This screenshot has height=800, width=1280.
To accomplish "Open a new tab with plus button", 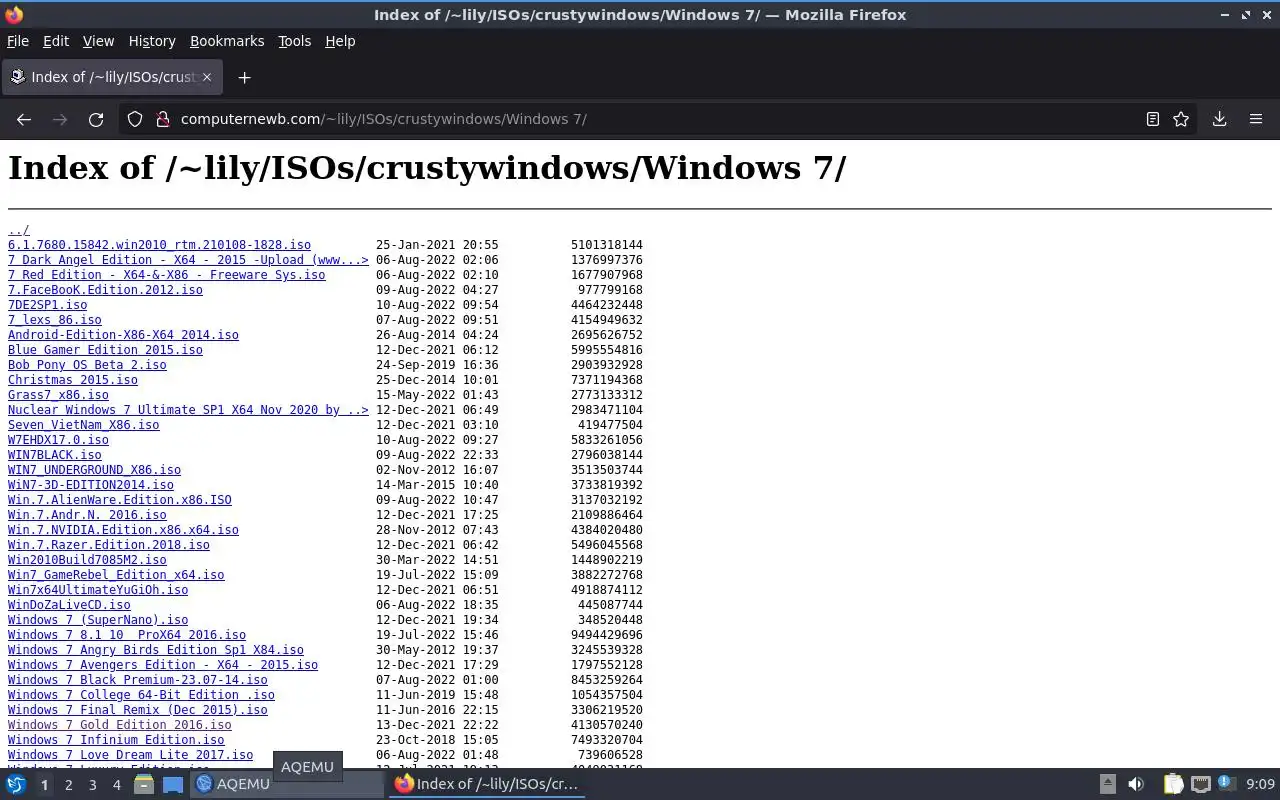I will (x=244, y=77).
